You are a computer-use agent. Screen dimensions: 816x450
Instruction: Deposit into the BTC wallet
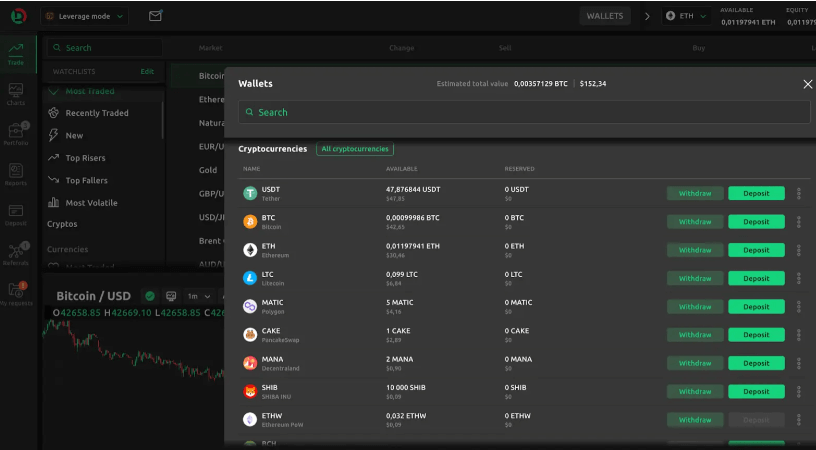756,222
